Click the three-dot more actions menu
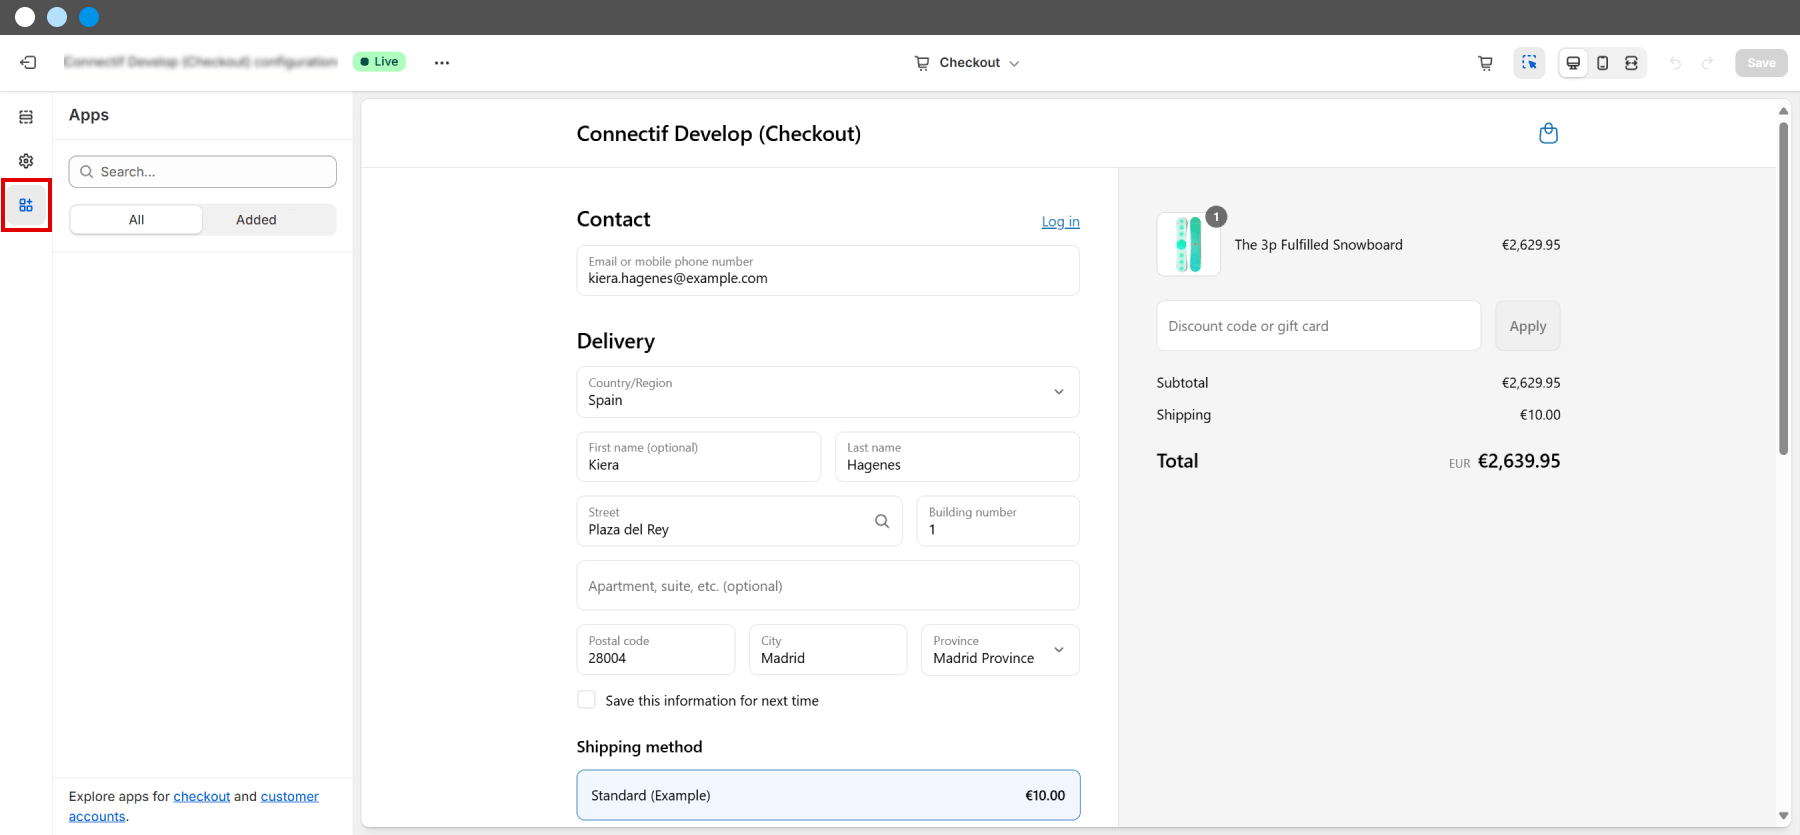 click(442, 62)
